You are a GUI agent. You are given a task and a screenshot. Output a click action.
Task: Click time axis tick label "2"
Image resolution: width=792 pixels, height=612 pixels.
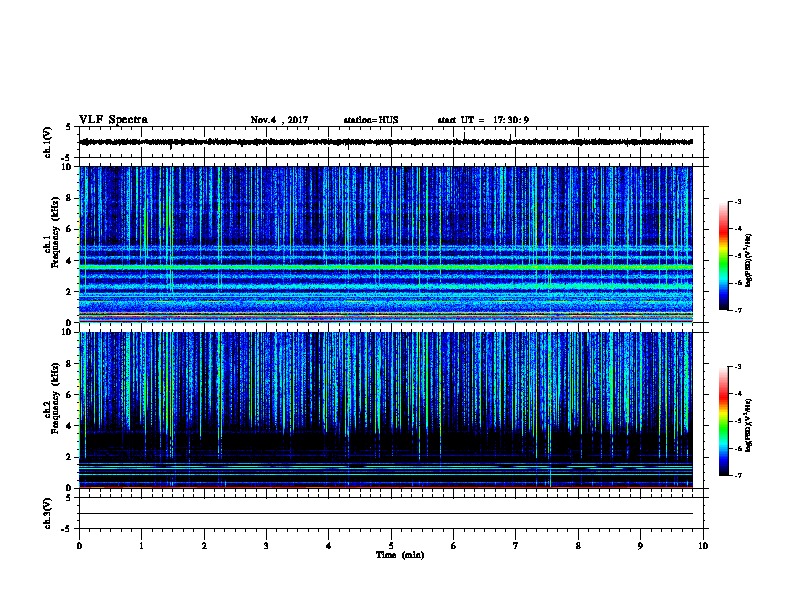[204, 546]
